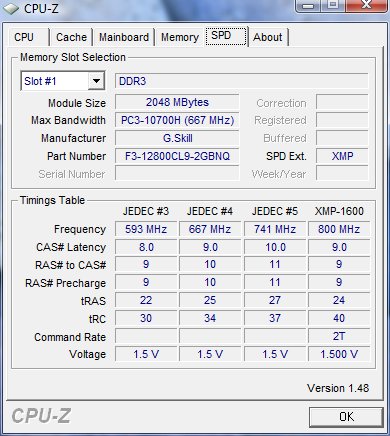Select the SPD tab
Screen dimensions: 390x436
click(226, 36)
